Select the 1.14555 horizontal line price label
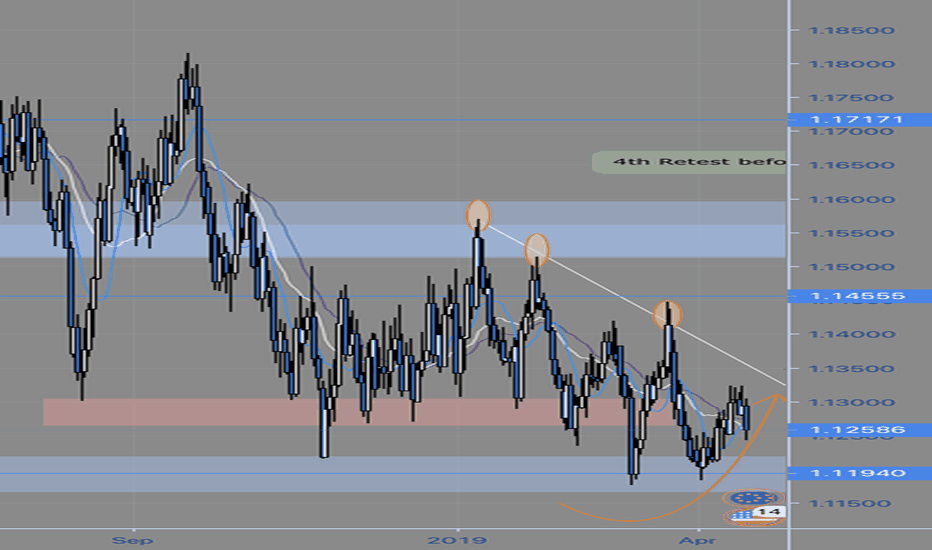932x550 pixels. coord(859,296)
